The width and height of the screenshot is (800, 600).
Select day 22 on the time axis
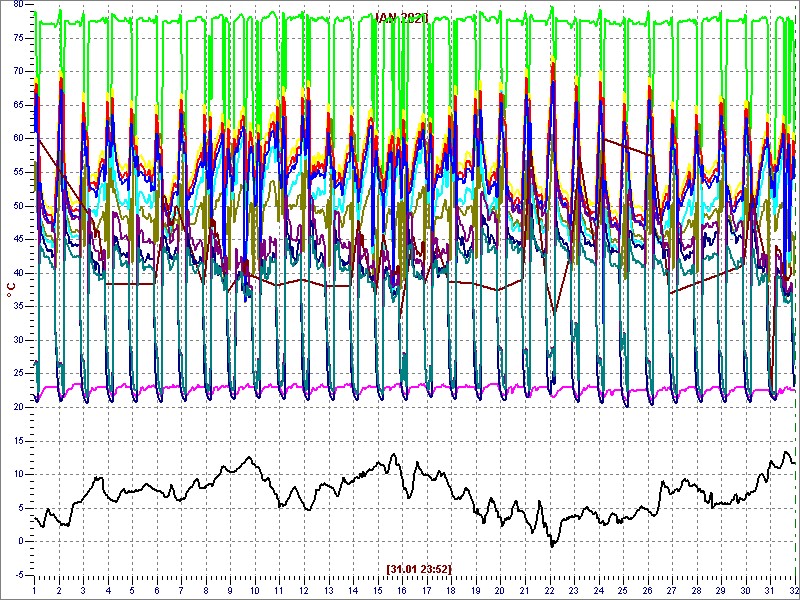click(x=549, y=592)
